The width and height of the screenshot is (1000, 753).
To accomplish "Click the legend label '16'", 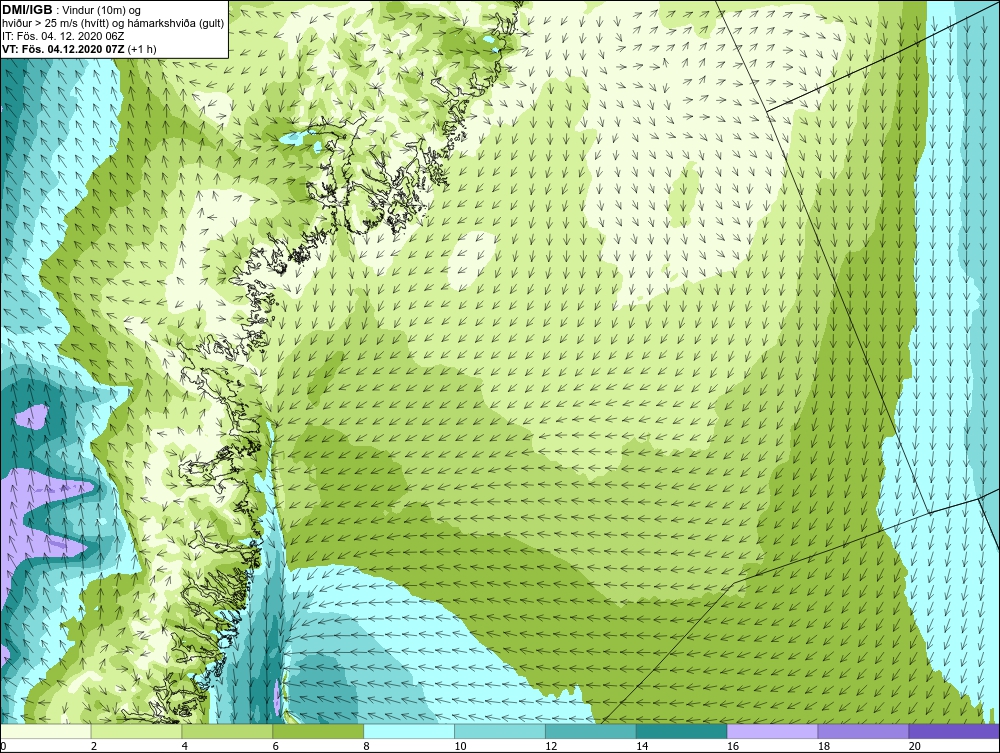I will click(x=733, y=746).
